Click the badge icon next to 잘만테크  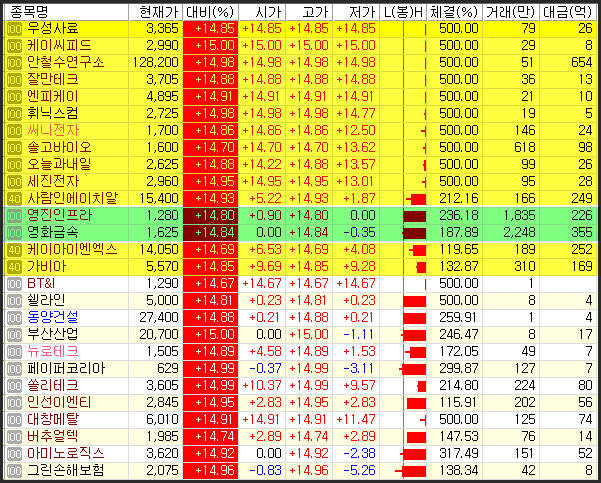15,80
